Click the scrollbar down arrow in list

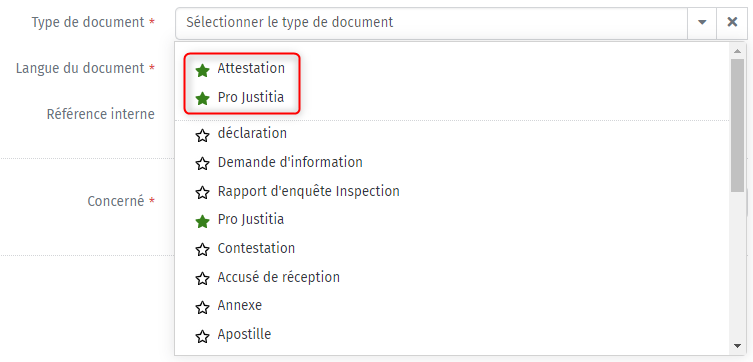737,346
